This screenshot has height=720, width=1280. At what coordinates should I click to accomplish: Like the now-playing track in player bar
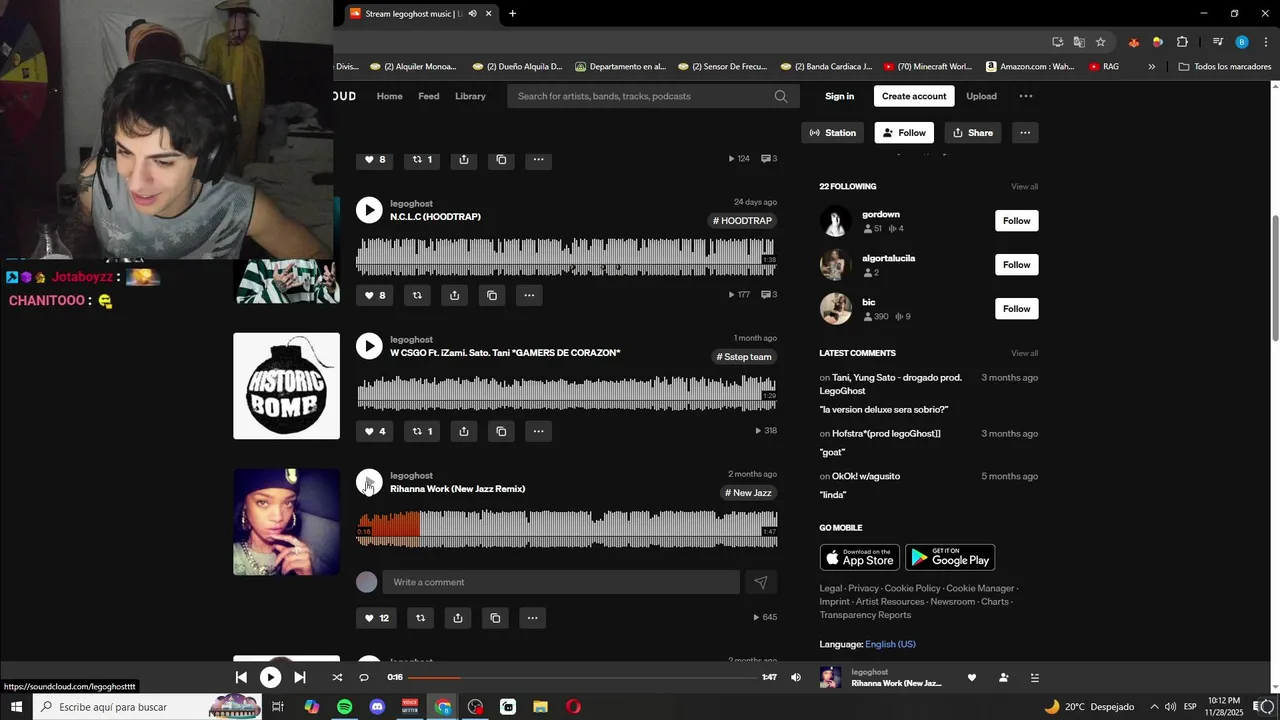[972, 677]
